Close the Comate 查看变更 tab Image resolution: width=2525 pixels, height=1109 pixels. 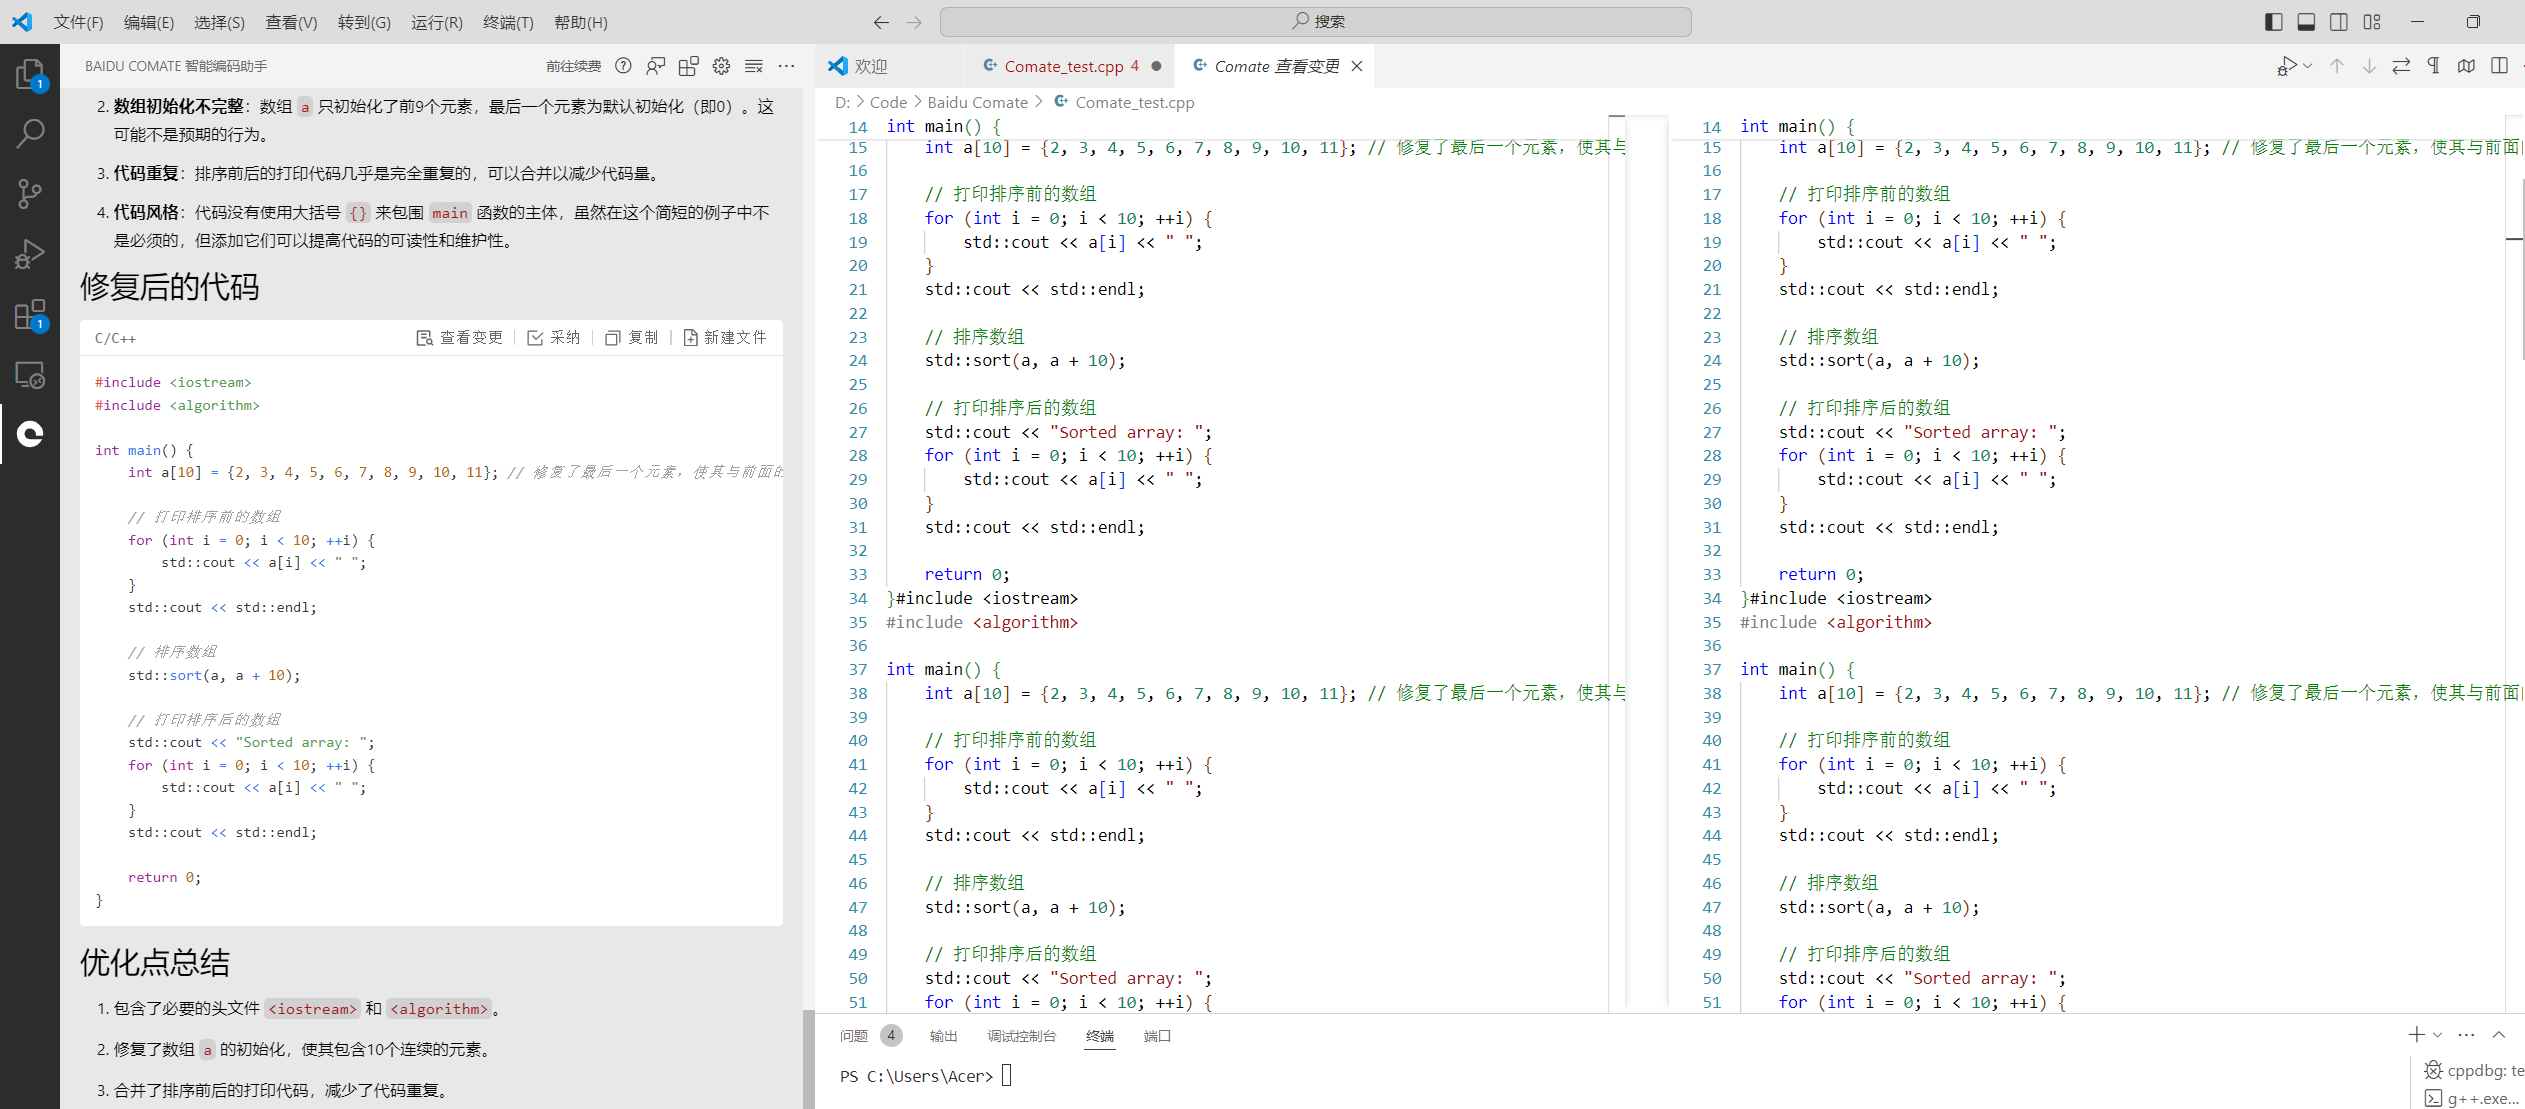point(1357,66)
